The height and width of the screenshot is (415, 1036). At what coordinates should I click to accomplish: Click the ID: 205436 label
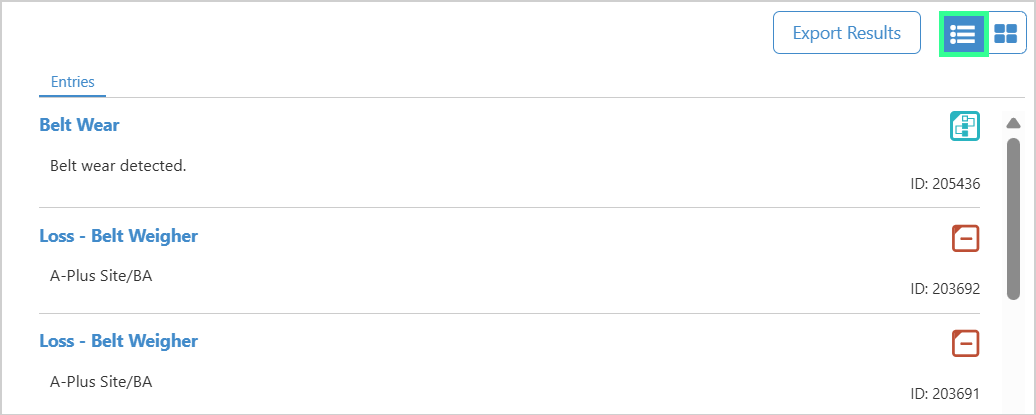pos(945,184)
